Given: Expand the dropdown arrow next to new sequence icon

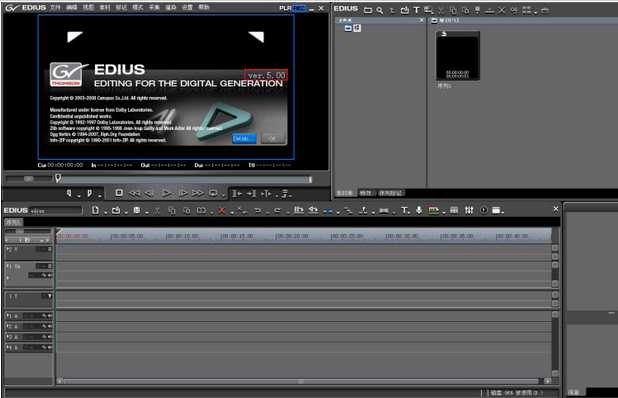Looking at the screenshot, I should pyautogui.click(x=105, y=212).
